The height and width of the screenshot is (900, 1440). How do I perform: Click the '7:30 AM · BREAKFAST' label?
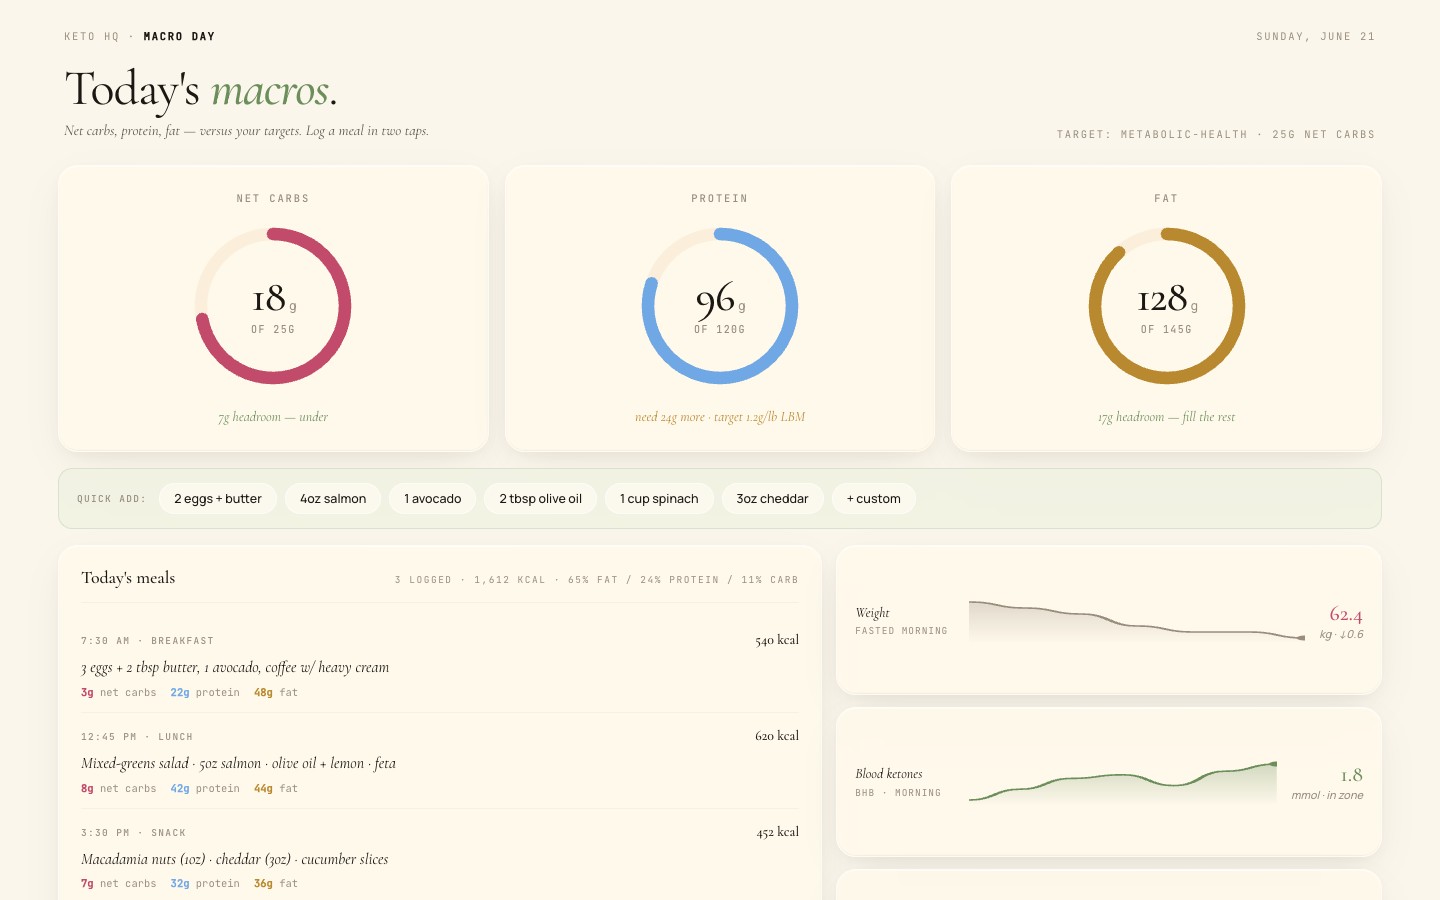tap(148, 641)
